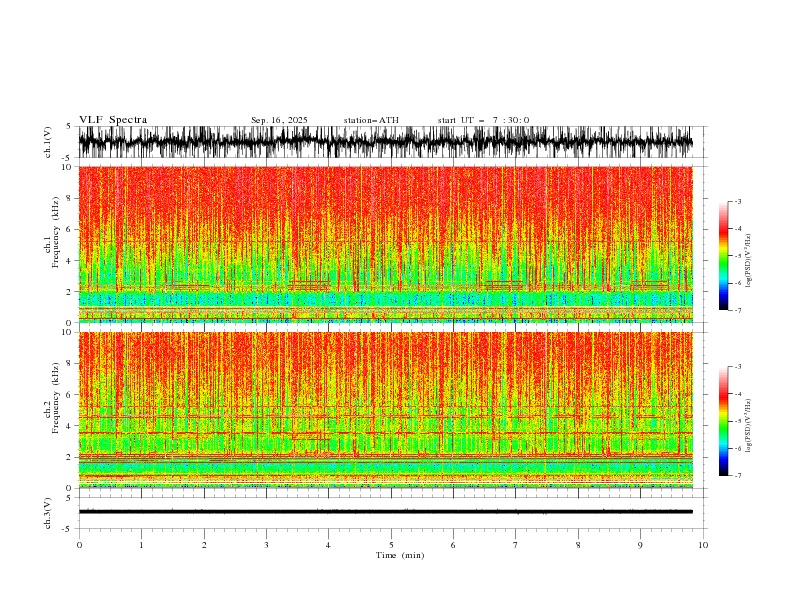
Task: Click the 'ch.1(V)' waveform axis label
Action: (x=48, y=142)
